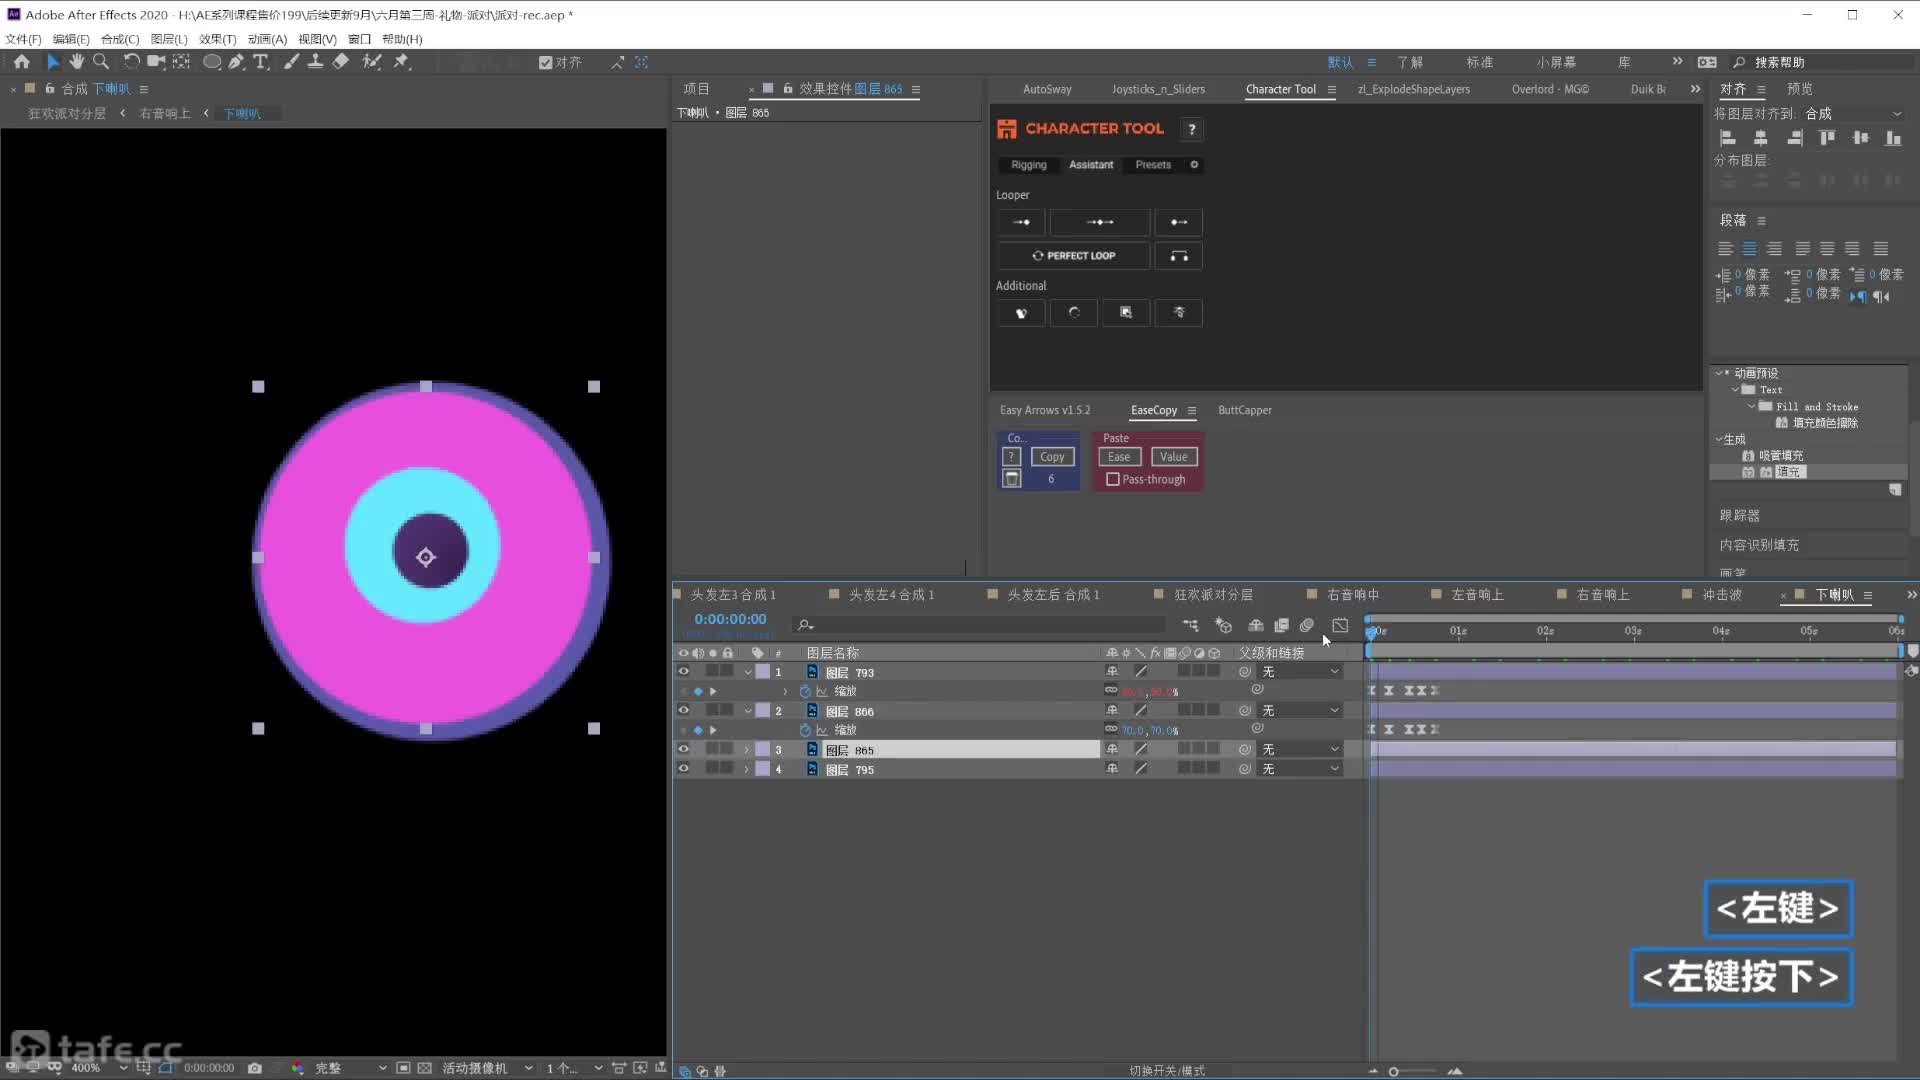The width and height of the screenshot is (1920, 1080).
Task: Select the Type text tool
Action: tap(261, 62)
